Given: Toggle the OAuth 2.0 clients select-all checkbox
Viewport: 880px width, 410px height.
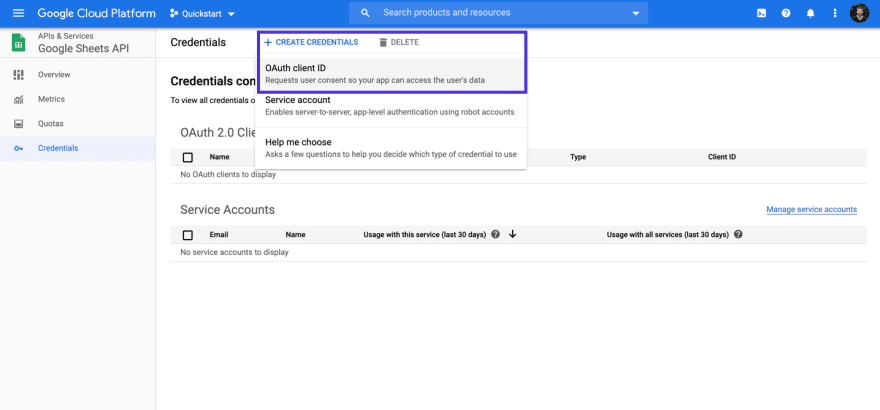Looking at the screenshot, I should (188, 158).
